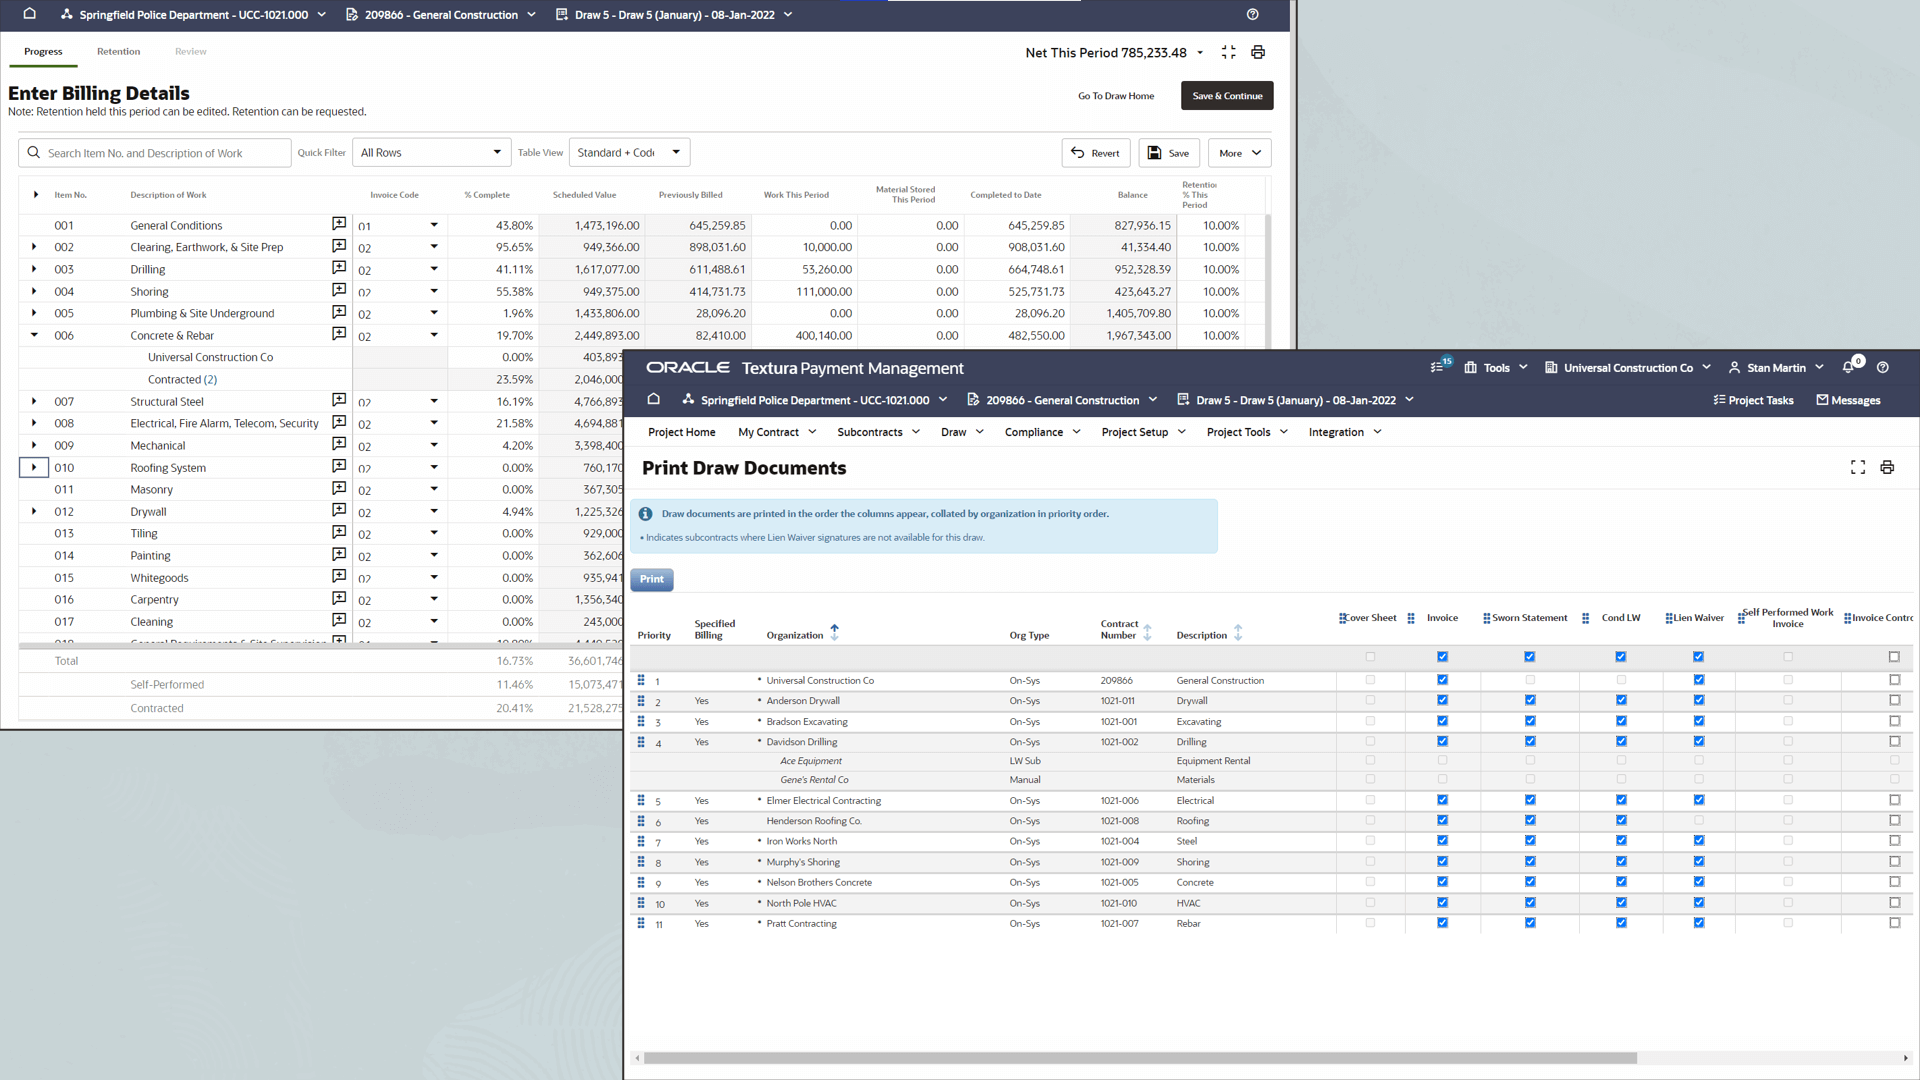Screen dimensions: 1920x1080
Task: Open the Standard + Code table view dropdown
Action: (629, 153)
